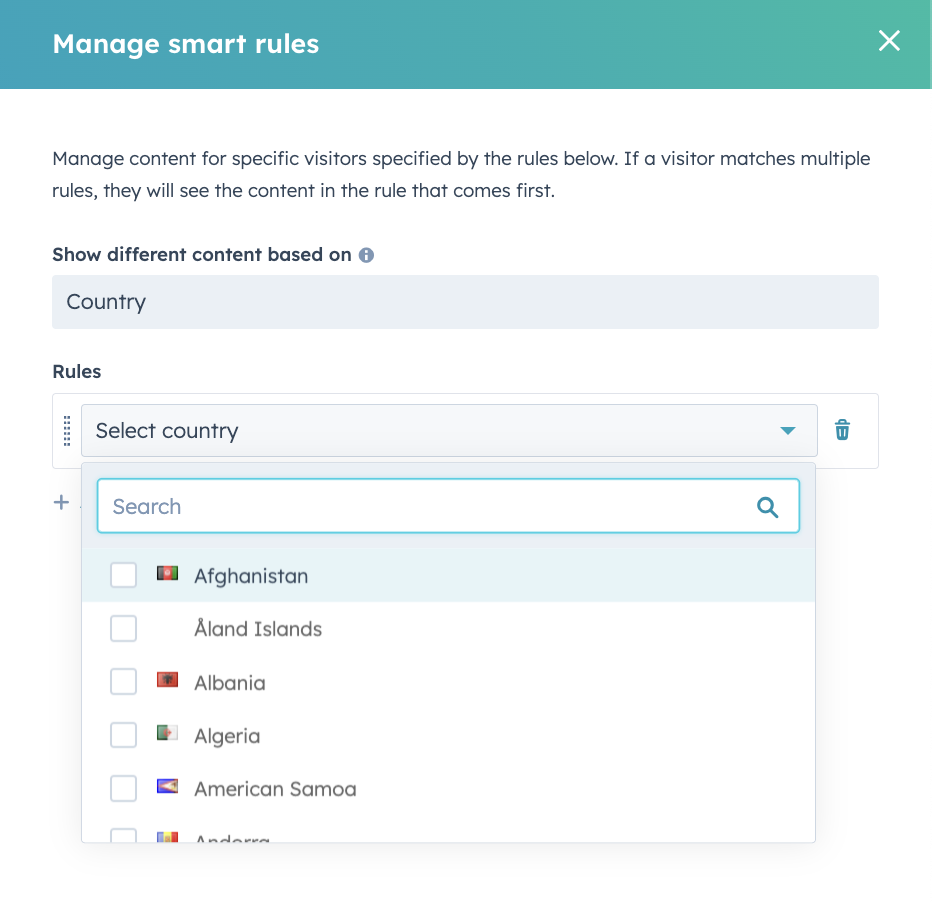Close the Manage smart rules dialog
Screen dimensions: 932x902
[888, 41]
